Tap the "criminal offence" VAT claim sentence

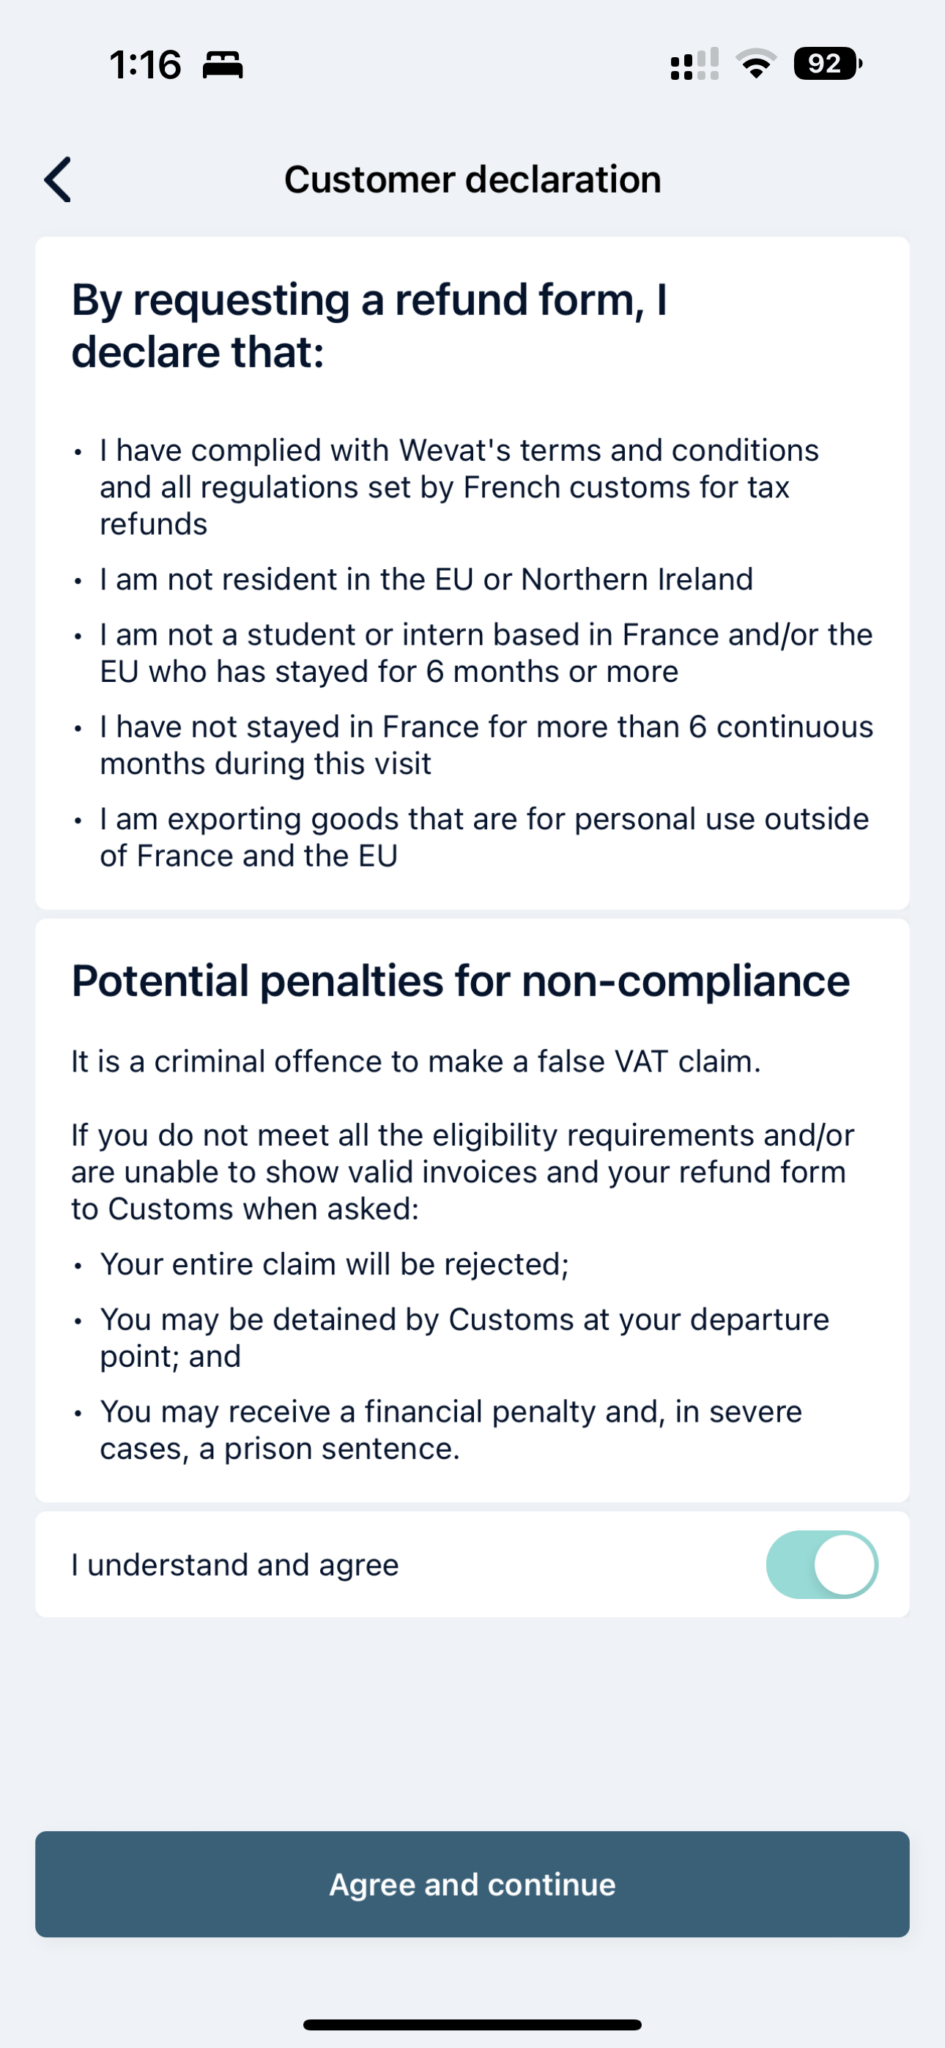pyautogui.click(x=416, y=1062)
